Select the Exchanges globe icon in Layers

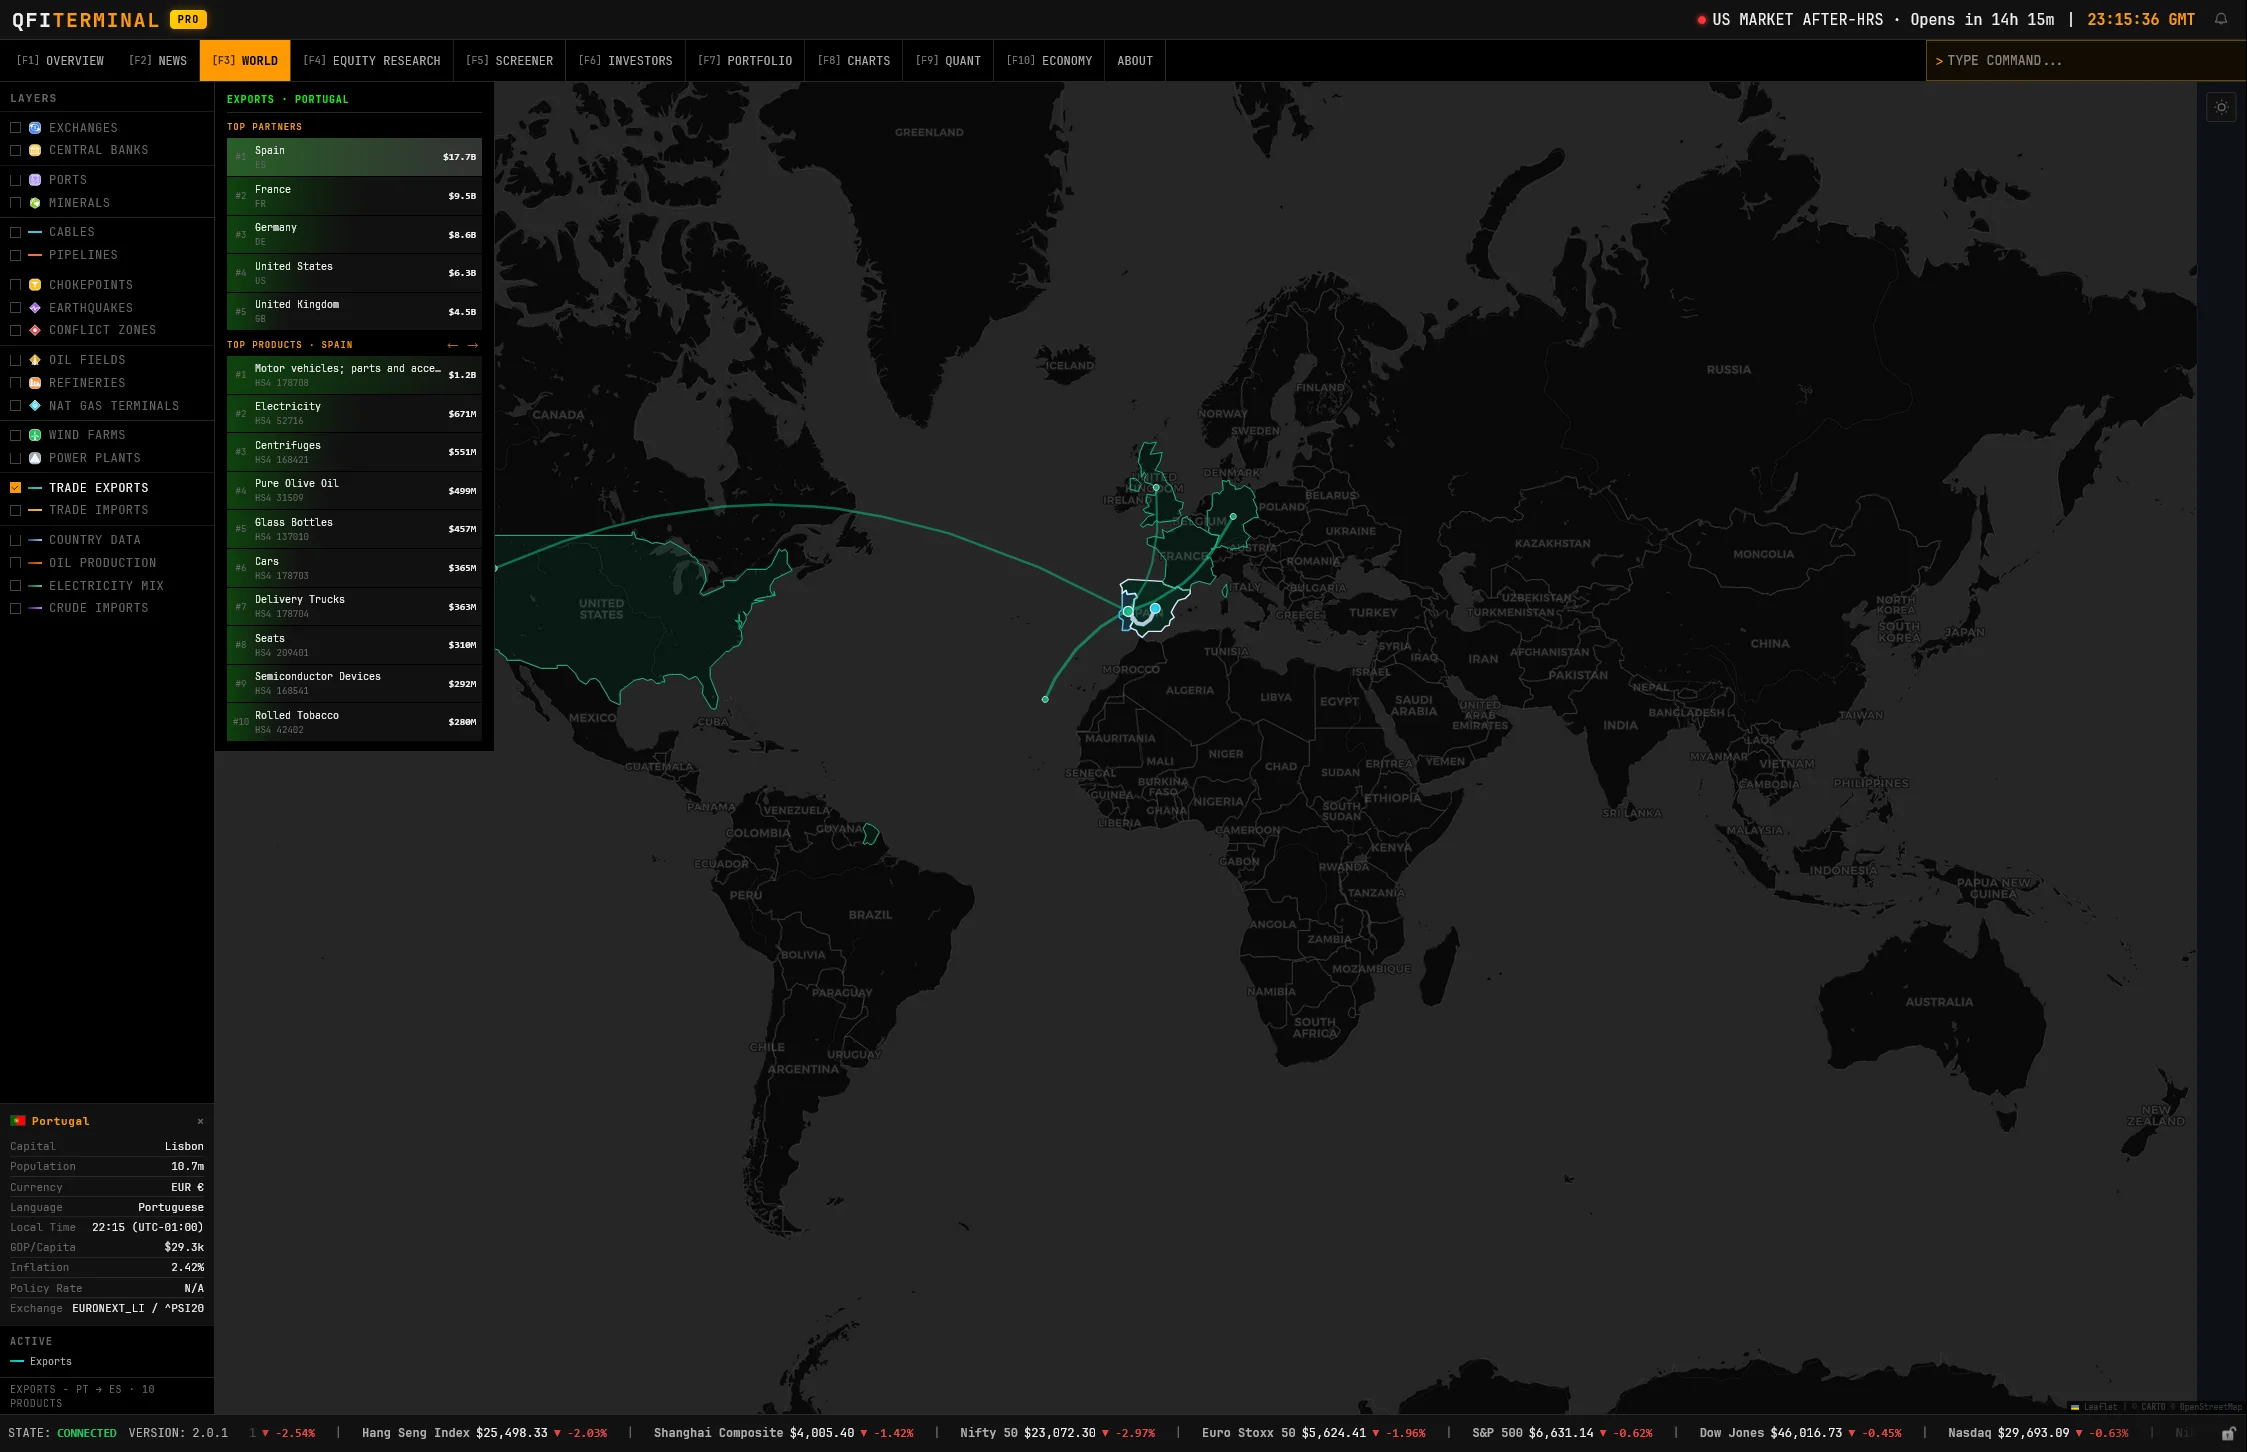[x=35, y=128]
